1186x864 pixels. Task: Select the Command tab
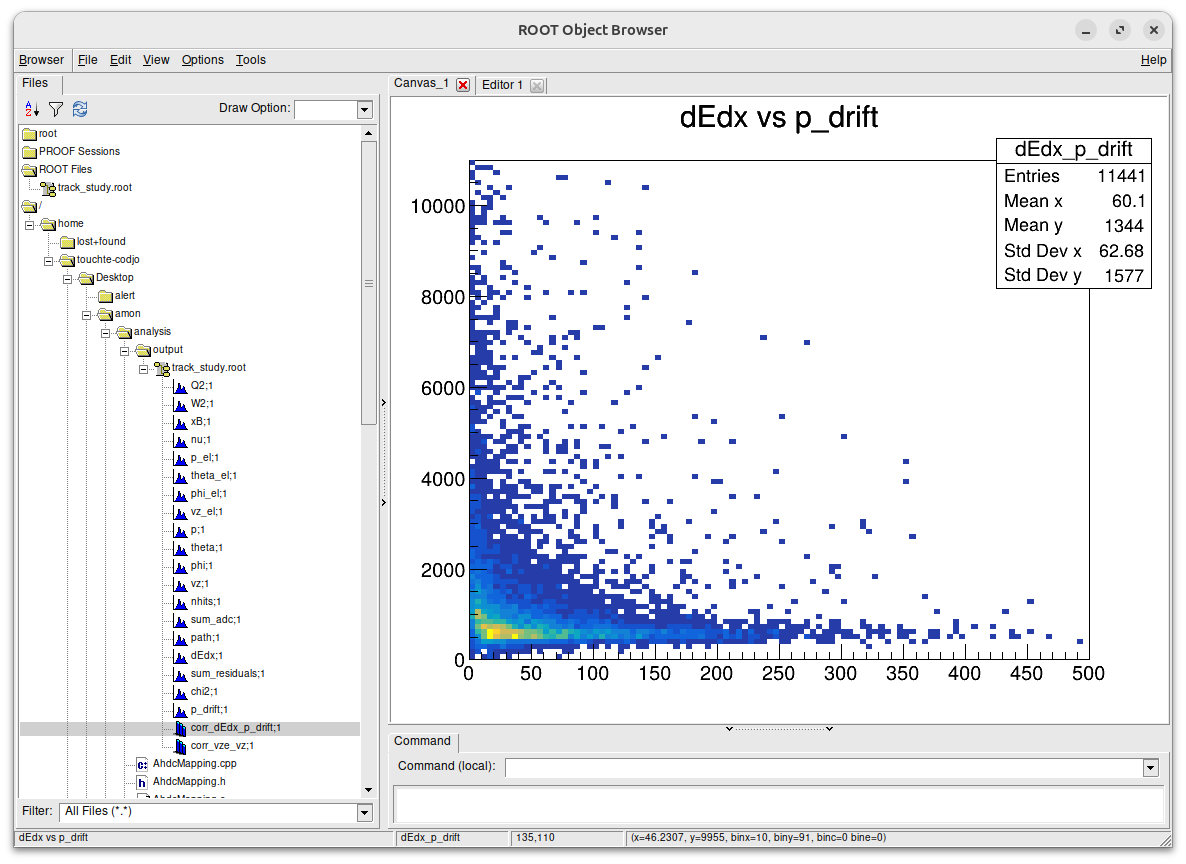pyautogui.click(x=422, y=741)
